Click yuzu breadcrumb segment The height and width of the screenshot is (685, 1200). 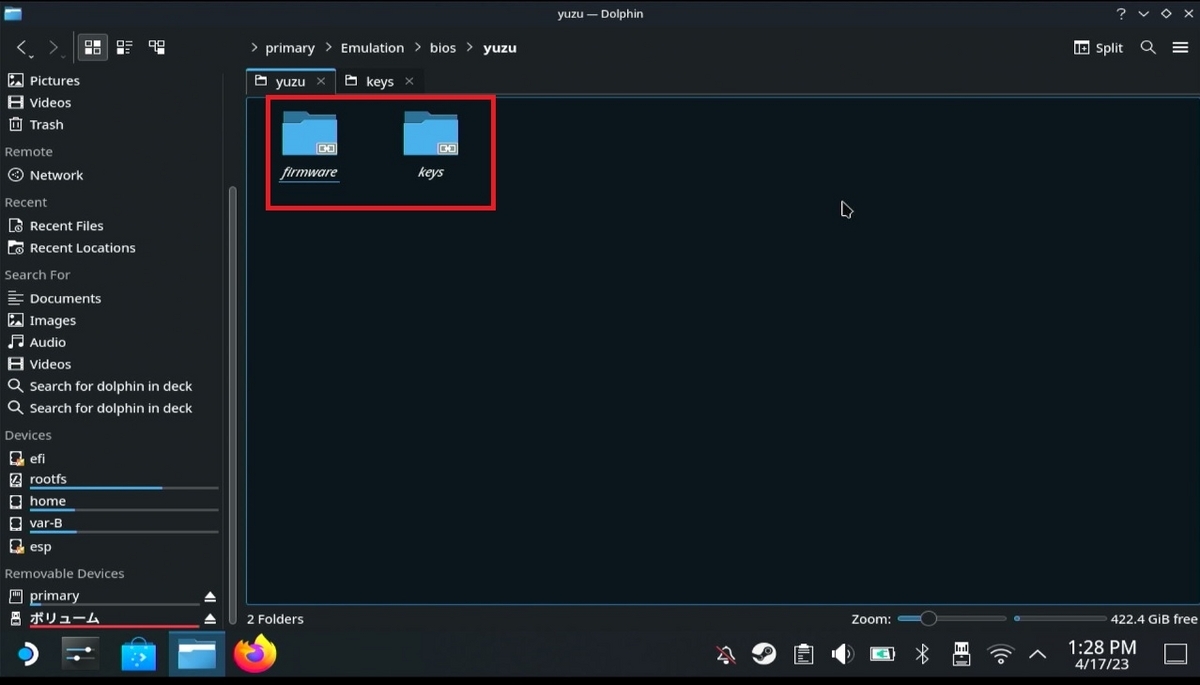[500, 48]
